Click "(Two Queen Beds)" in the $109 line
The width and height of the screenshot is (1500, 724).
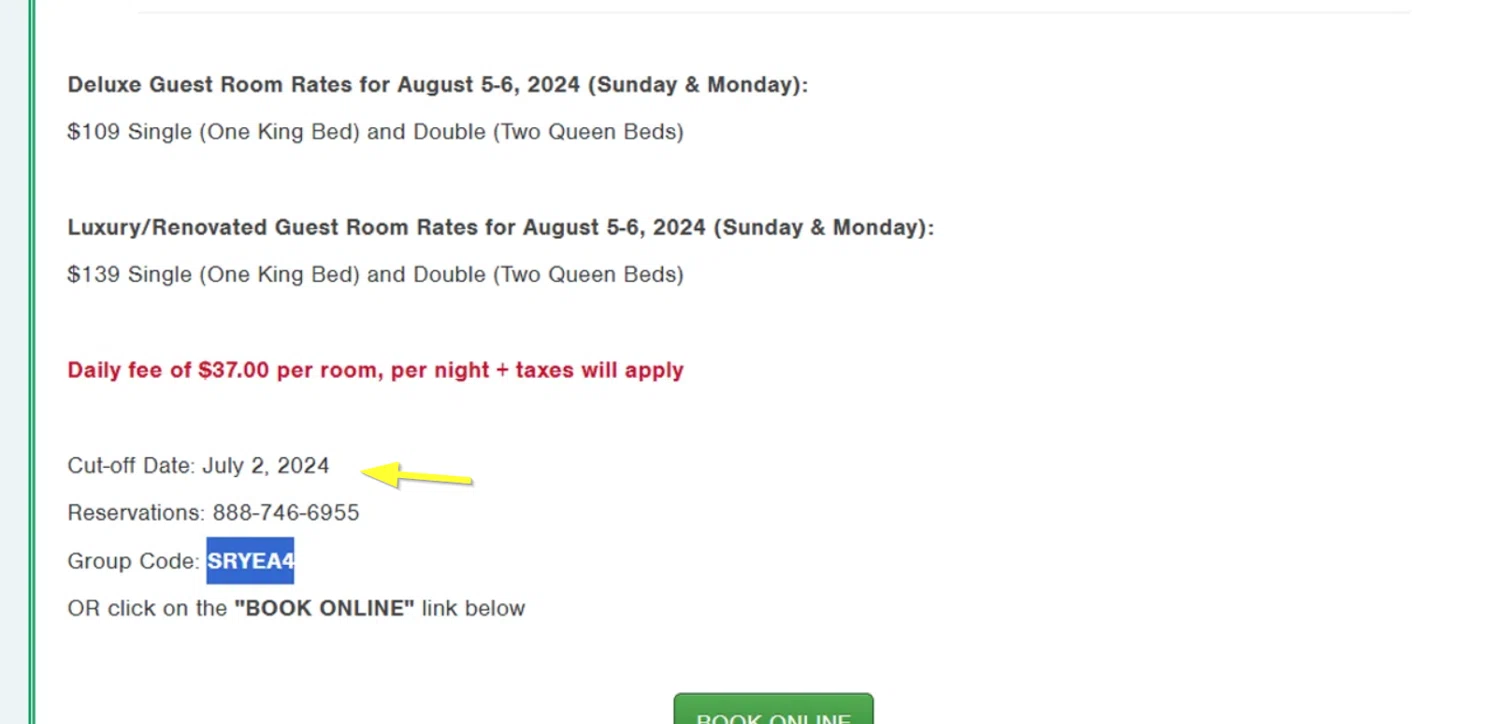click(x=588, y=132)
